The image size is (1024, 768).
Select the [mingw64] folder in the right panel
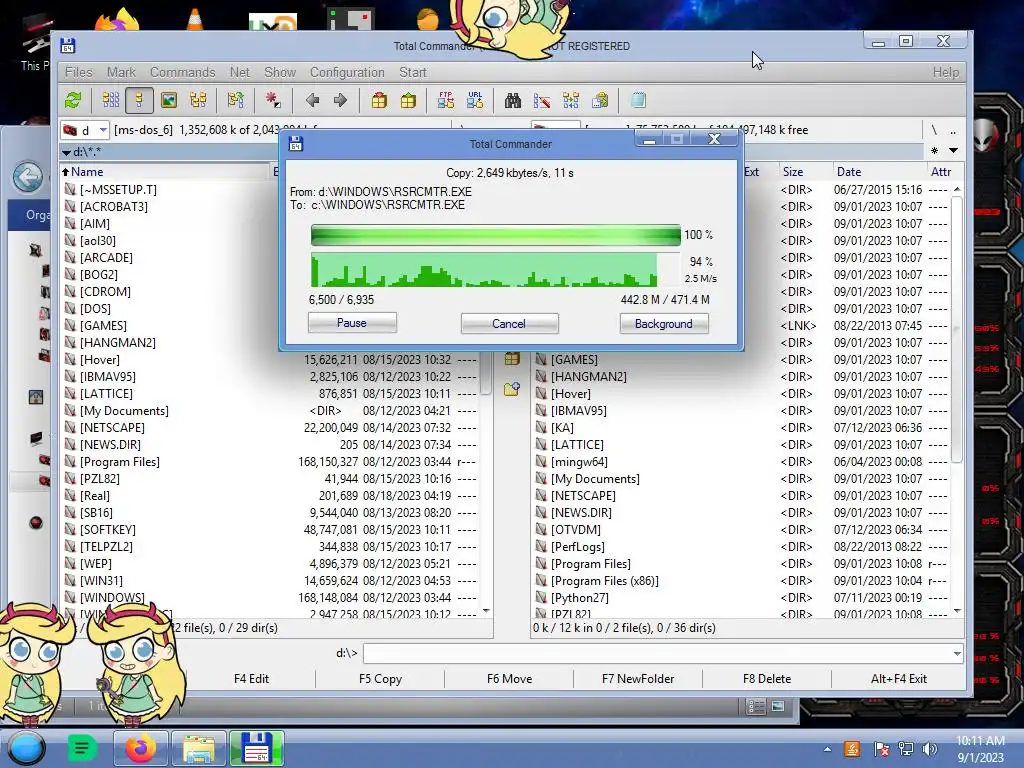579,462
